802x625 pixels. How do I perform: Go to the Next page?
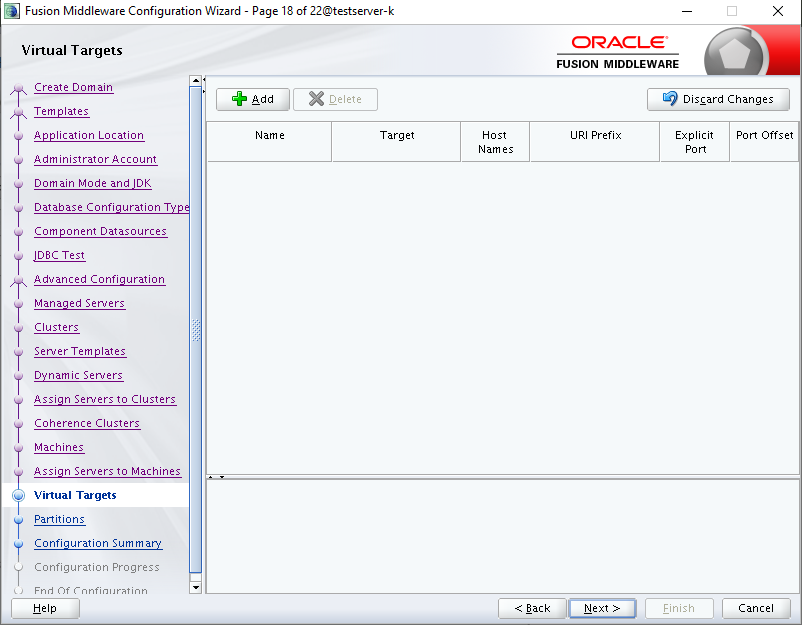click(x=602, y=608)
